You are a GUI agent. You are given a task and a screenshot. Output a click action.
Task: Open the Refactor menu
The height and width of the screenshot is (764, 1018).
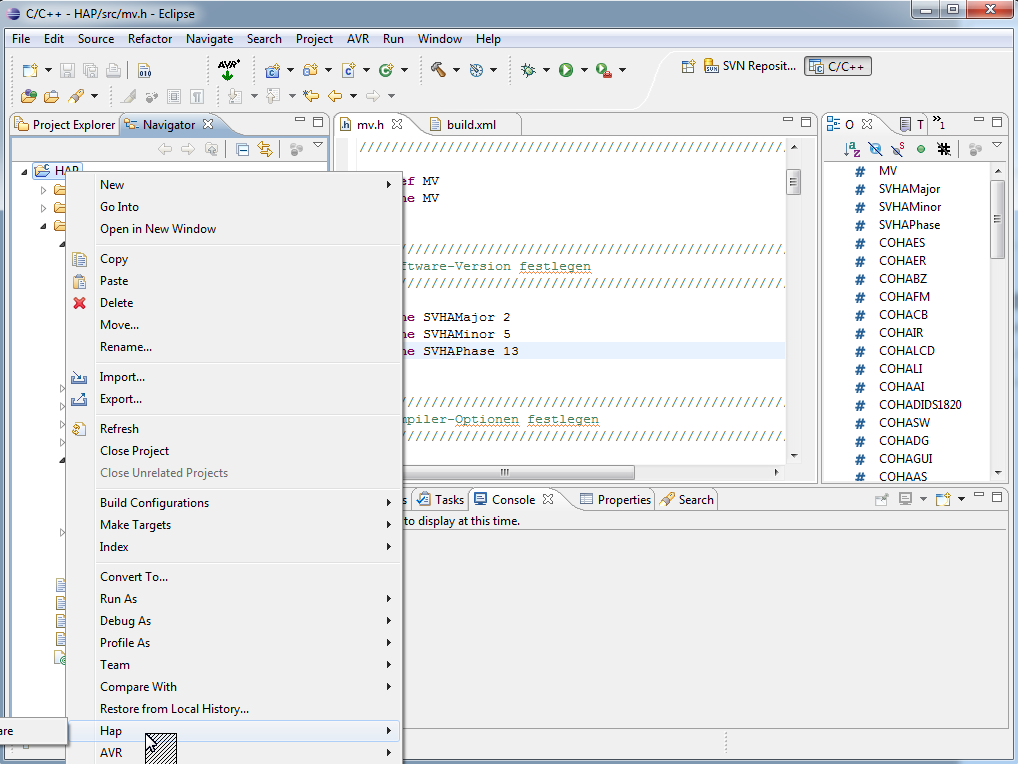pos(150,39)
